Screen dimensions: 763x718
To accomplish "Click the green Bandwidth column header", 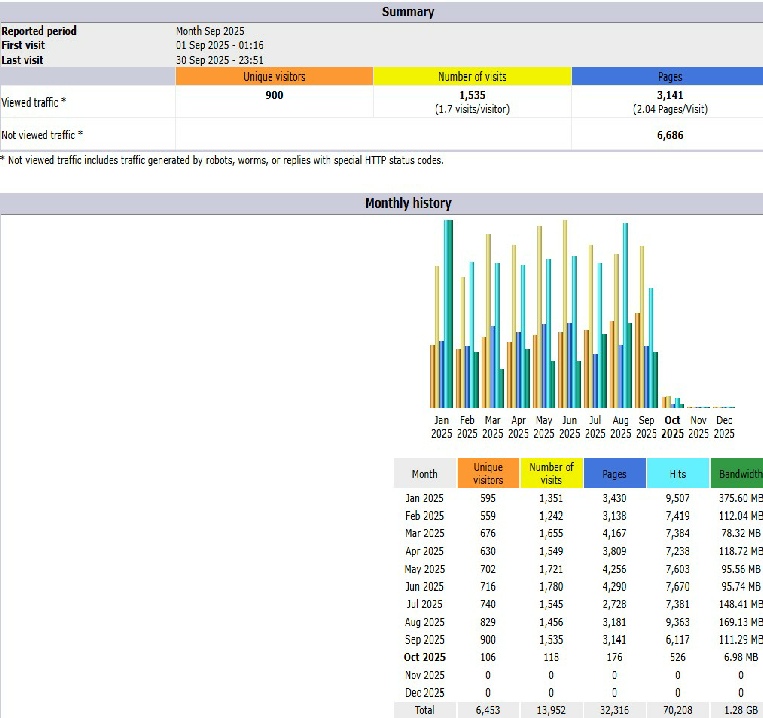I will point(736,474).
